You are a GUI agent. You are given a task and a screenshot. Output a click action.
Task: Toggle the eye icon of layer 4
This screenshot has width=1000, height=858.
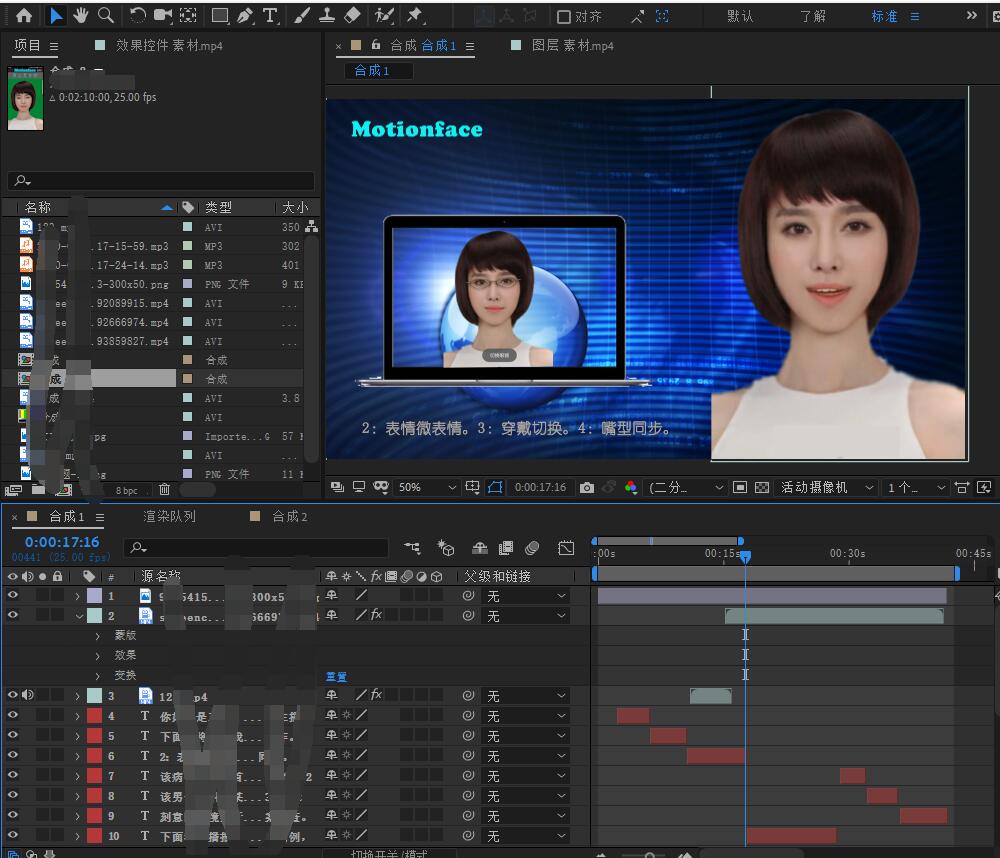13,716
